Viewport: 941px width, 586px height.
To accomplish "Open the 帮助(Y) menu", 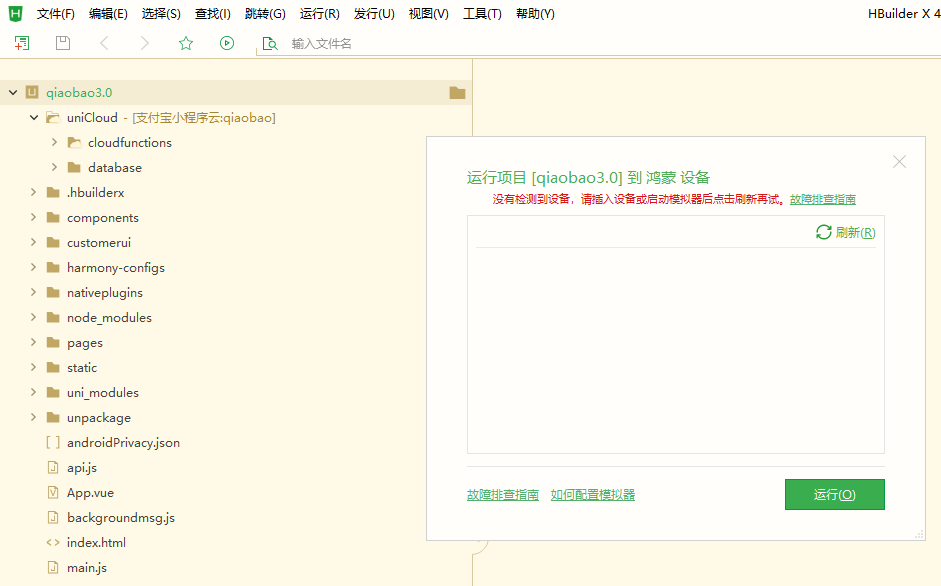I will pos(535,14).
